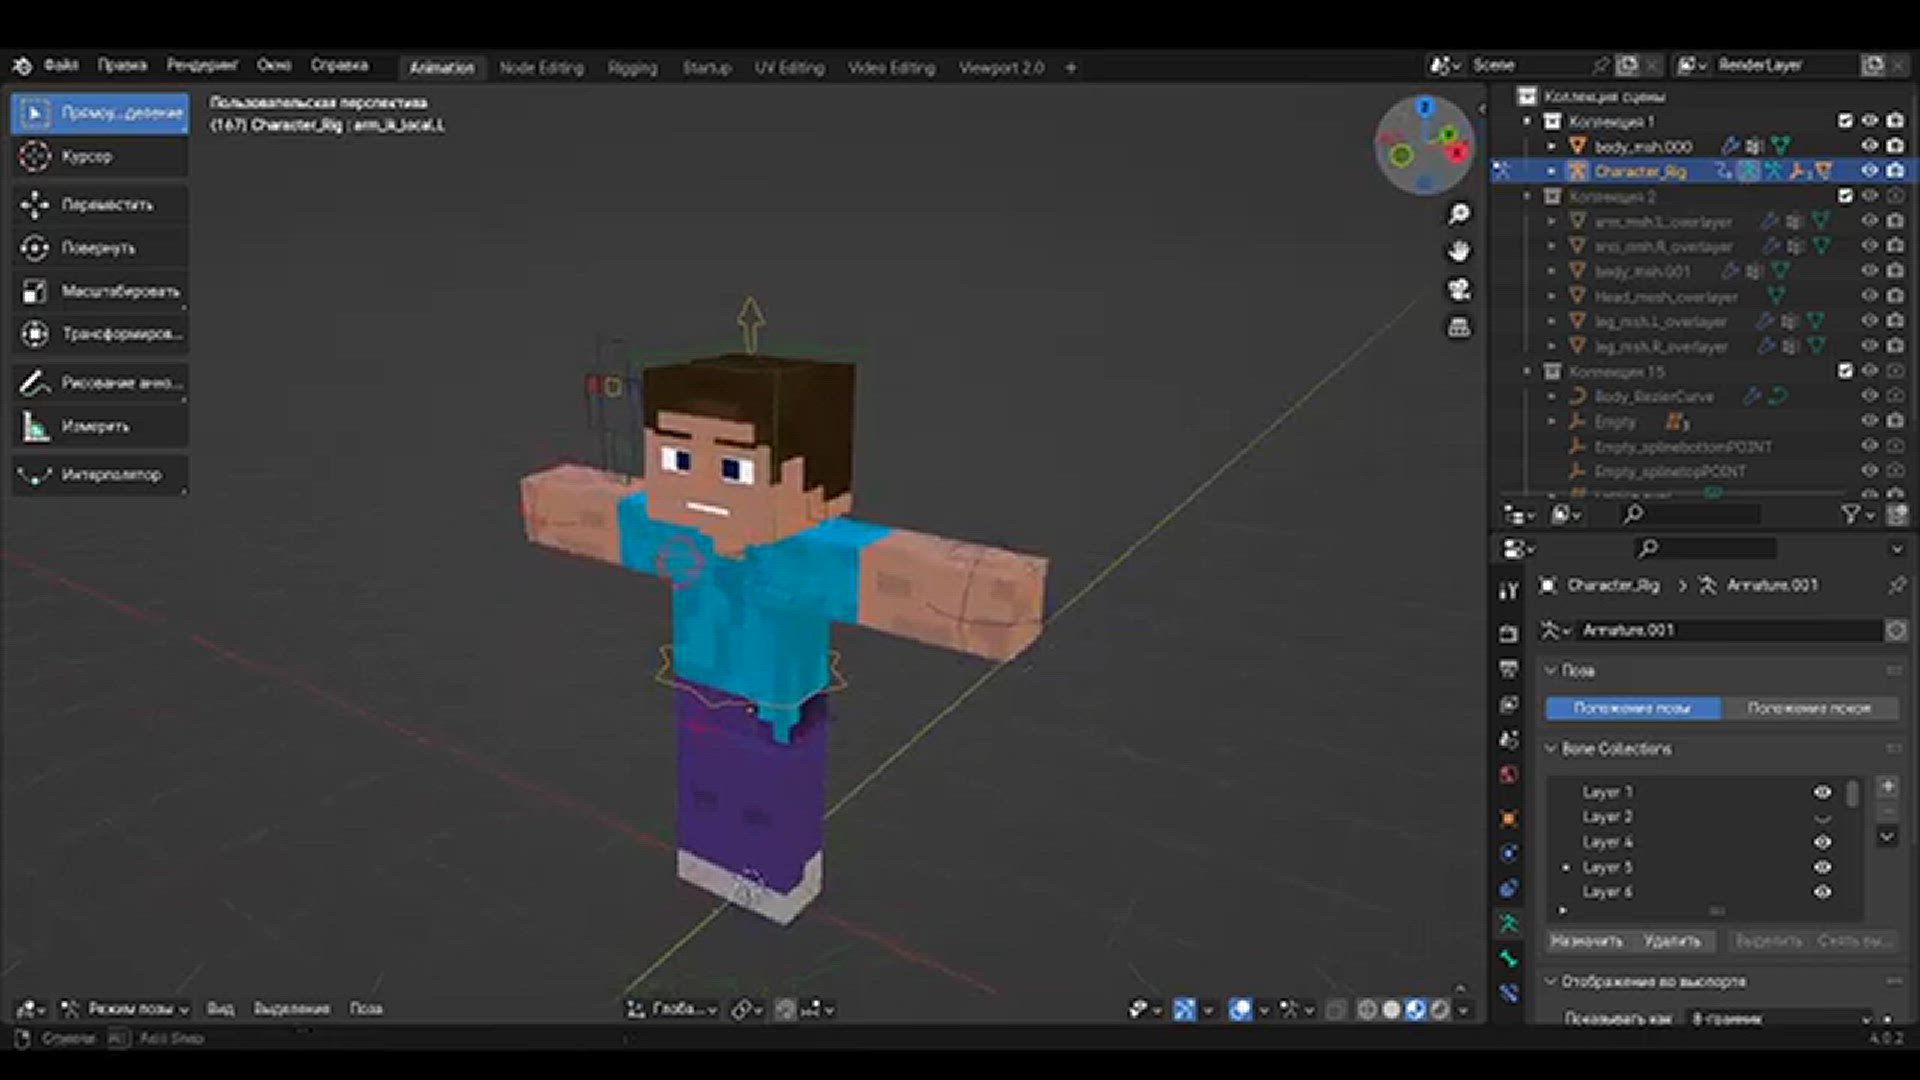The height and width of the screenshot is (1080, 1920).
Task: Collapse the Bone Collections panel
Action: click(1551, 748)
